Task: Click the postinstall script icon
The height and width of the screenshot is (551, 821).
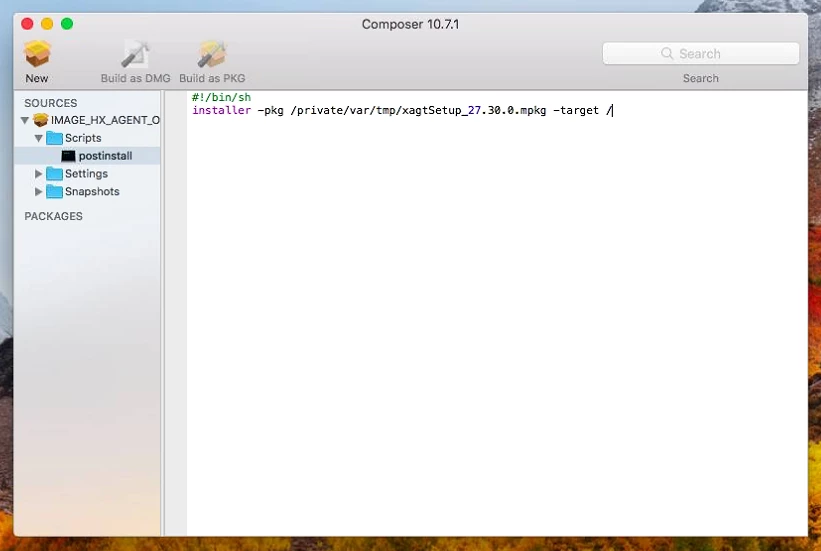Action: pyautogui.click(x=68, y=156)
